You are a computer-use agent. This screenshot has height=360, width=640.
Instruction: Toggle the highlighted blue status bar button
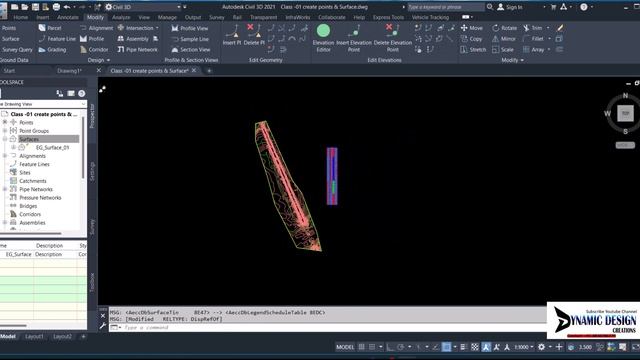click(x=447, y=347)
